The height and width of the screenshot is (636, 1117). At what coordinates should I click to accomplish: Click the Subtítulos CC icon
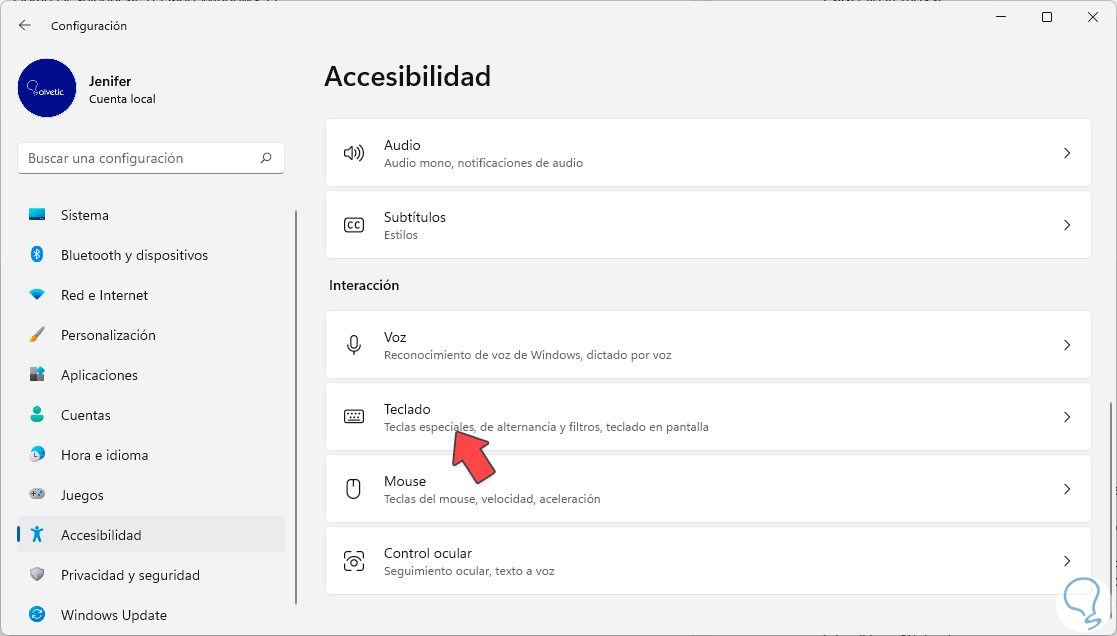353,225
